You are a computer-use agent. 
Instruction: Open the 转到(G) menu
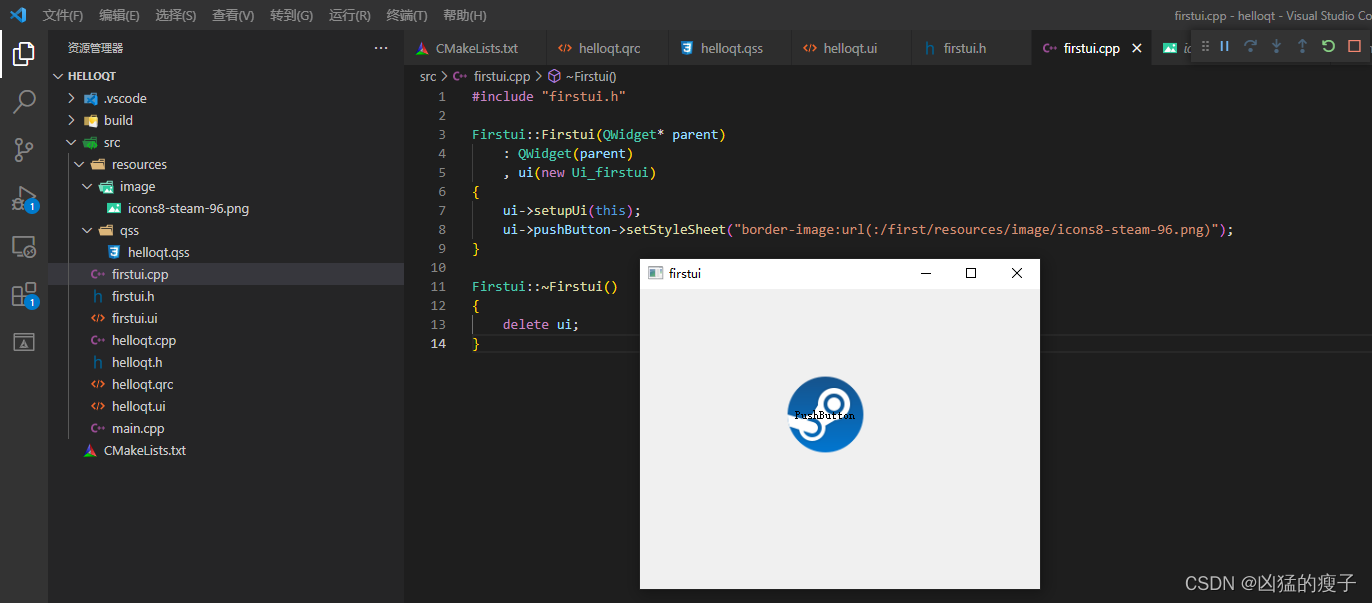click(291, 15)
